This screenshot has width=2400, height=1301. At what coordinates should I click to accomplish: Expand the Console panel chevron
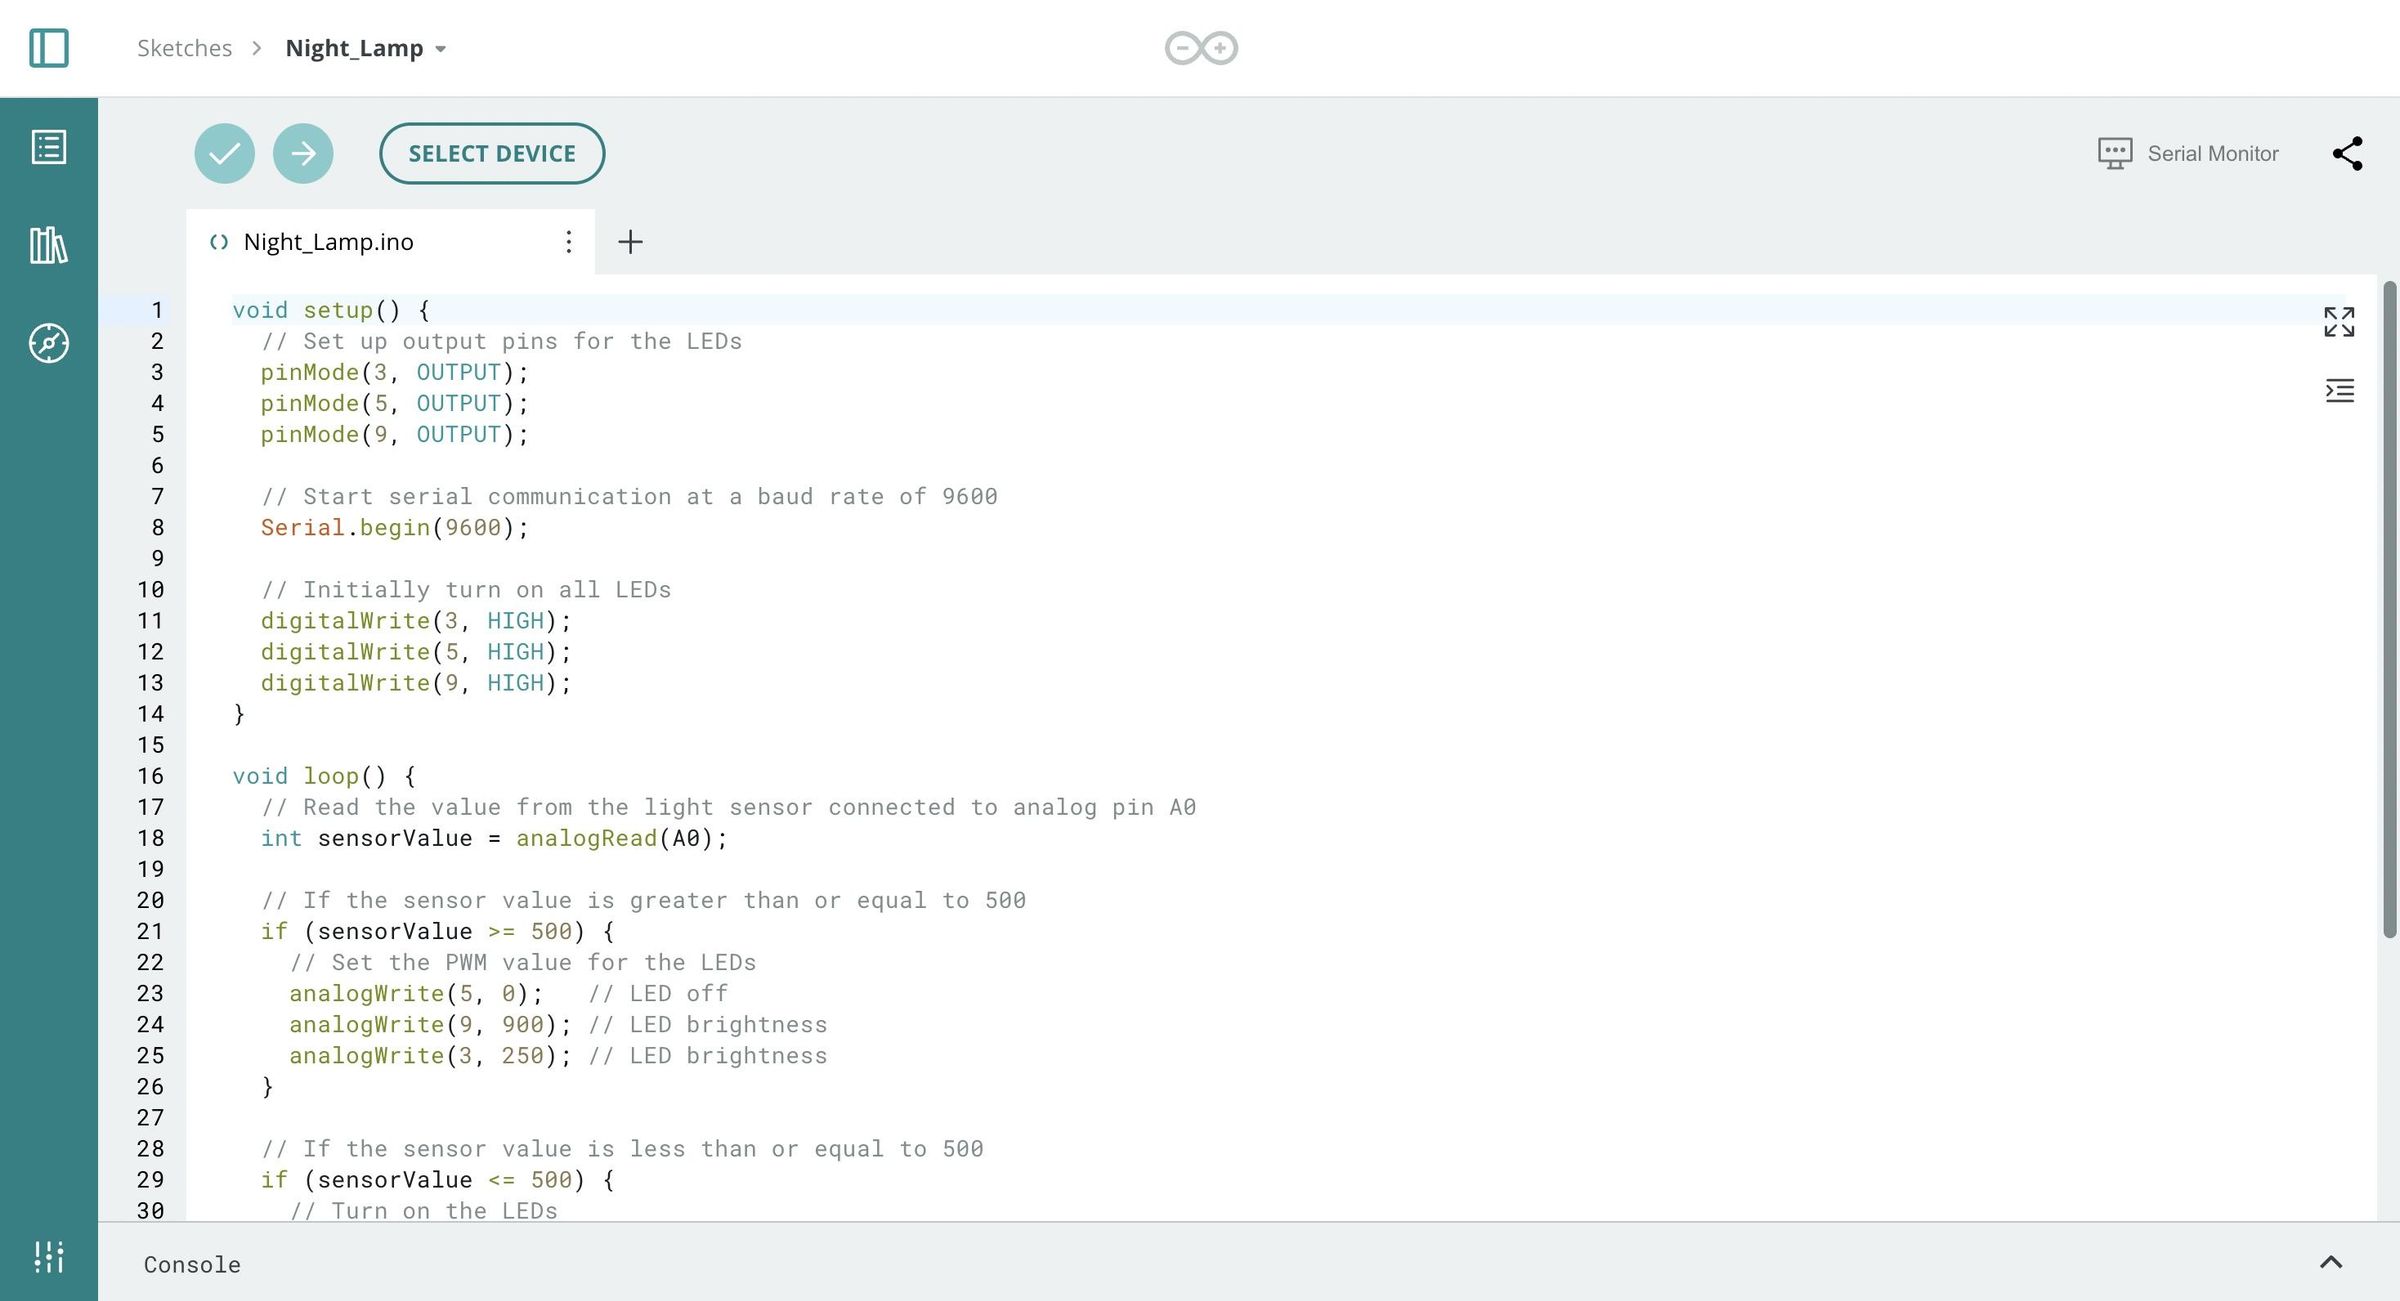(2331, 1262)
